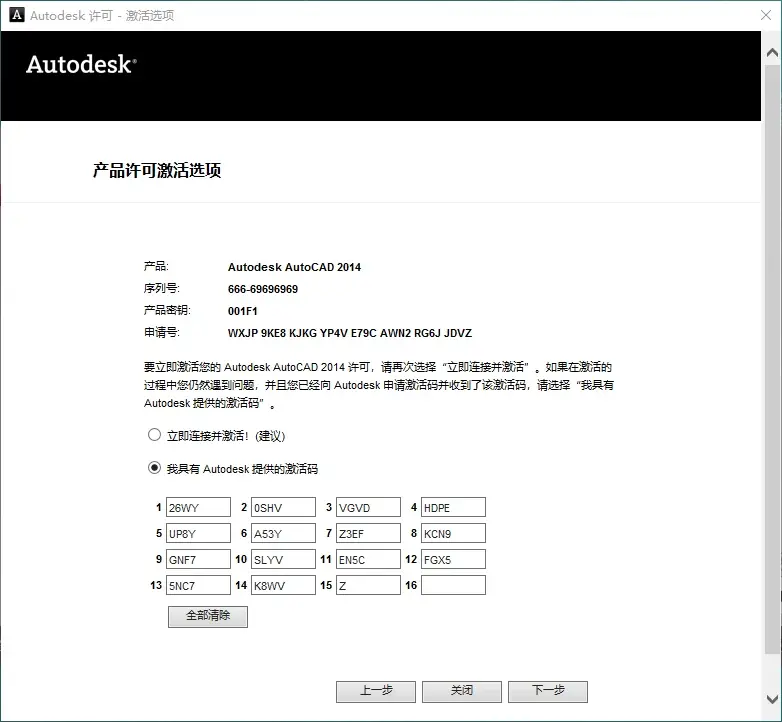Viewport: 782px width, 722px height.
Task: Click the '关闭' close button
Action: [x=462, y=692]
